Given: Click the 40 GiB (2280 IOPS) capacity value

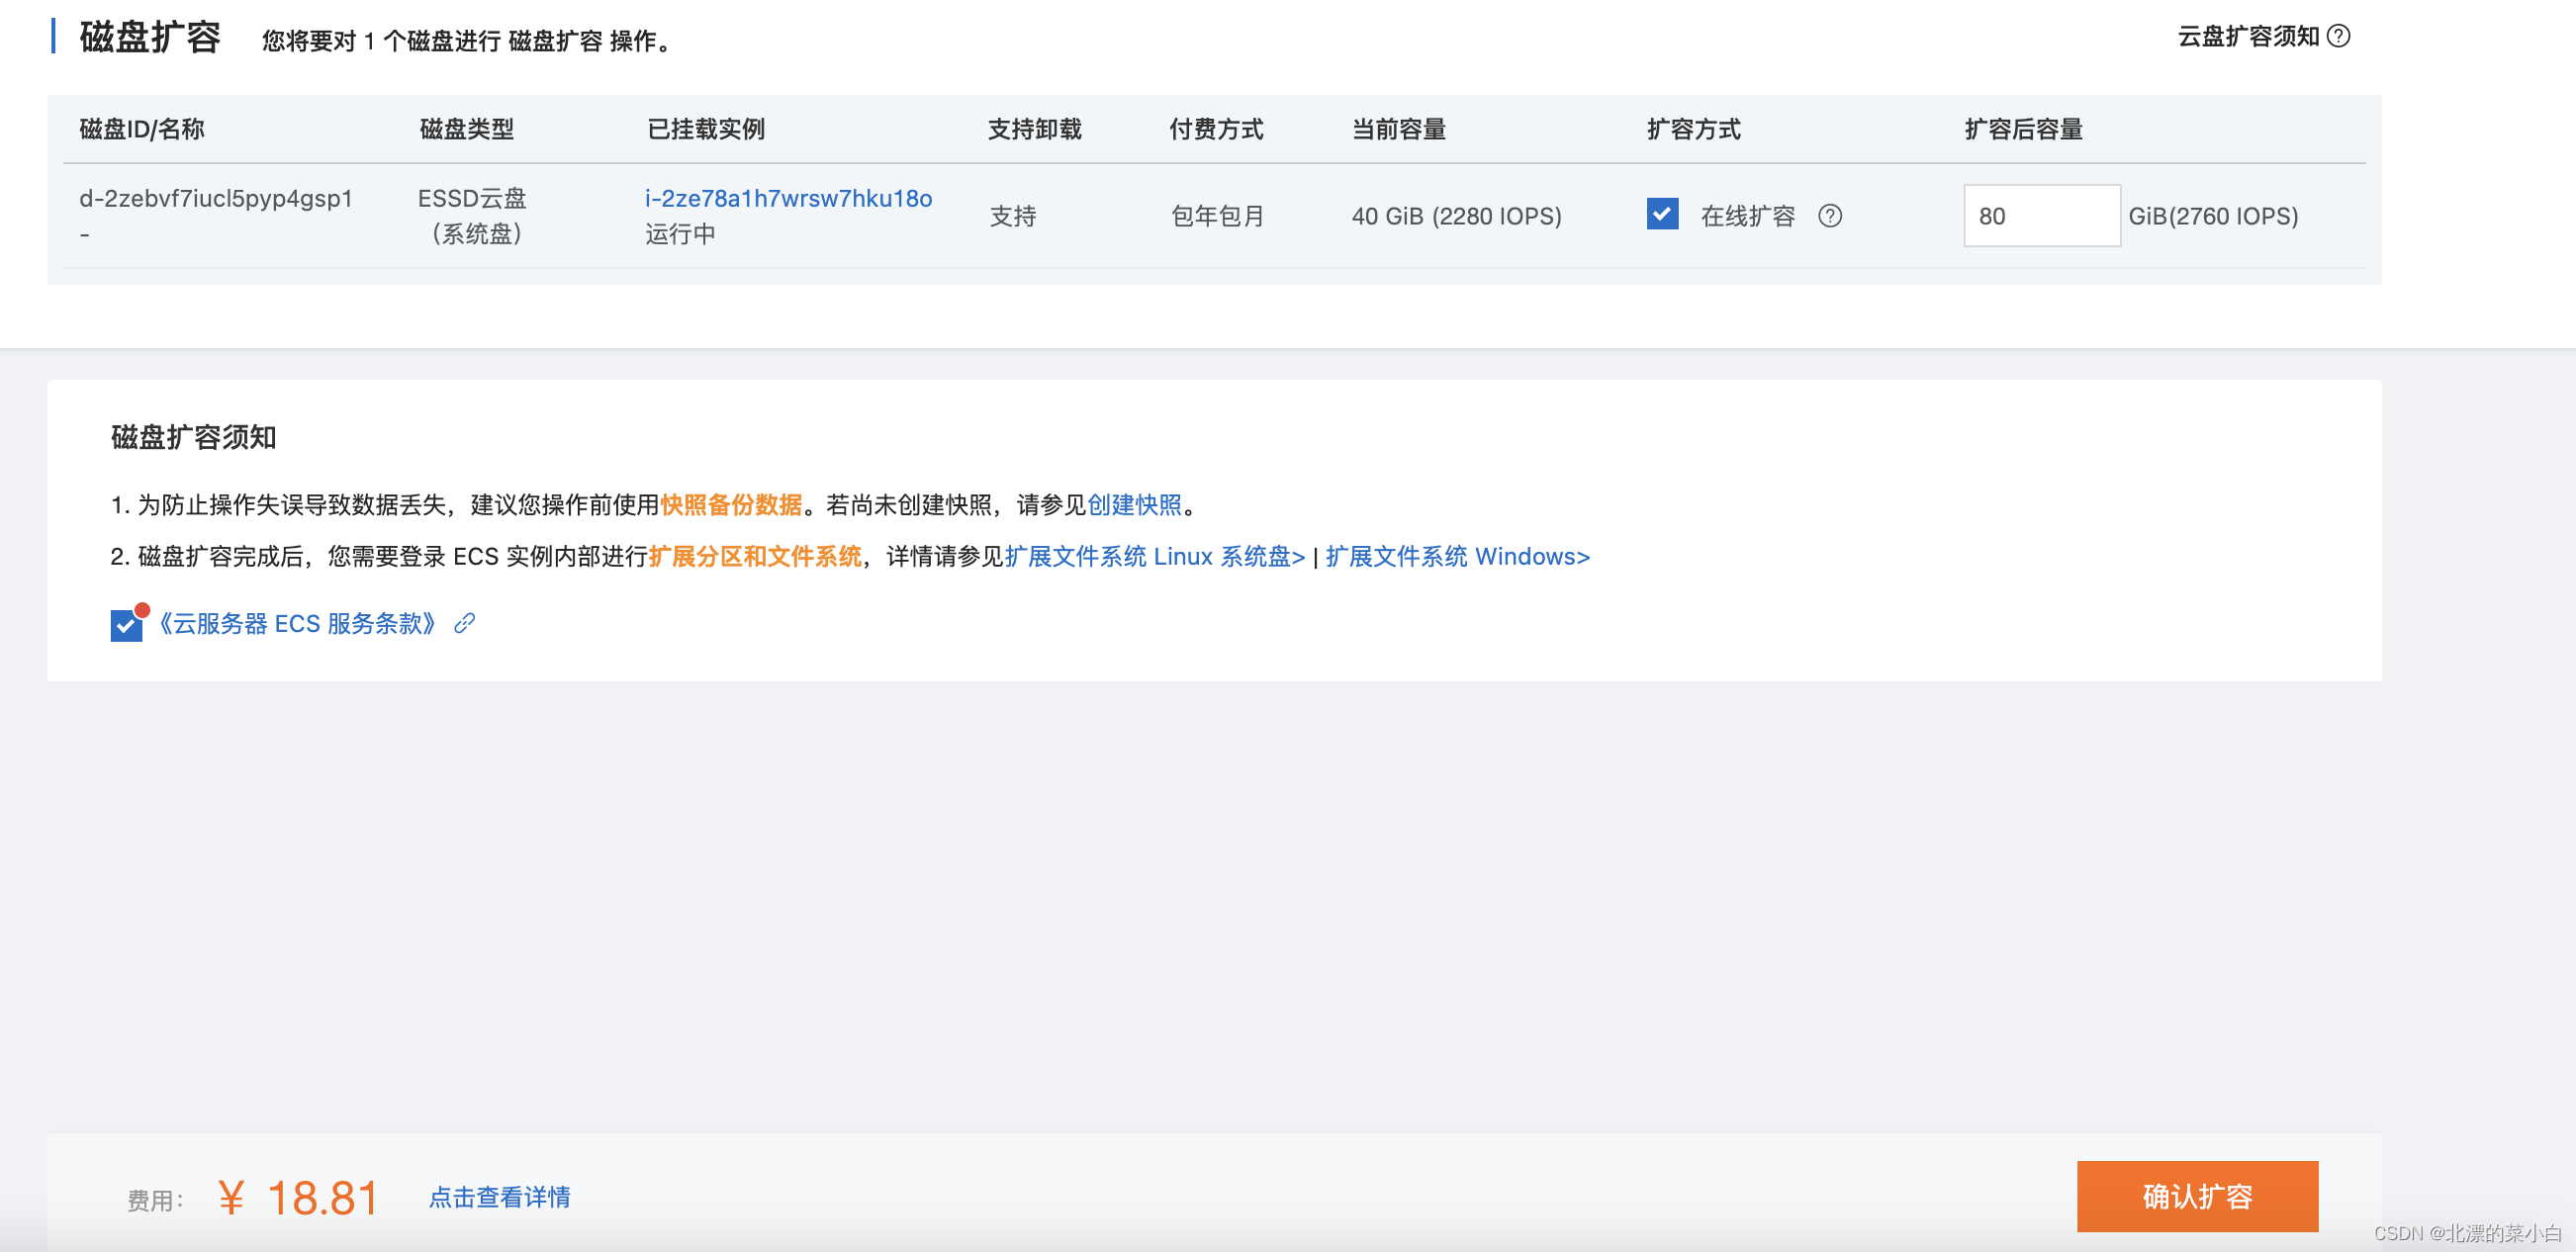Looking at the screenshot, I should pyautogui.click(x=1456, y=216).
